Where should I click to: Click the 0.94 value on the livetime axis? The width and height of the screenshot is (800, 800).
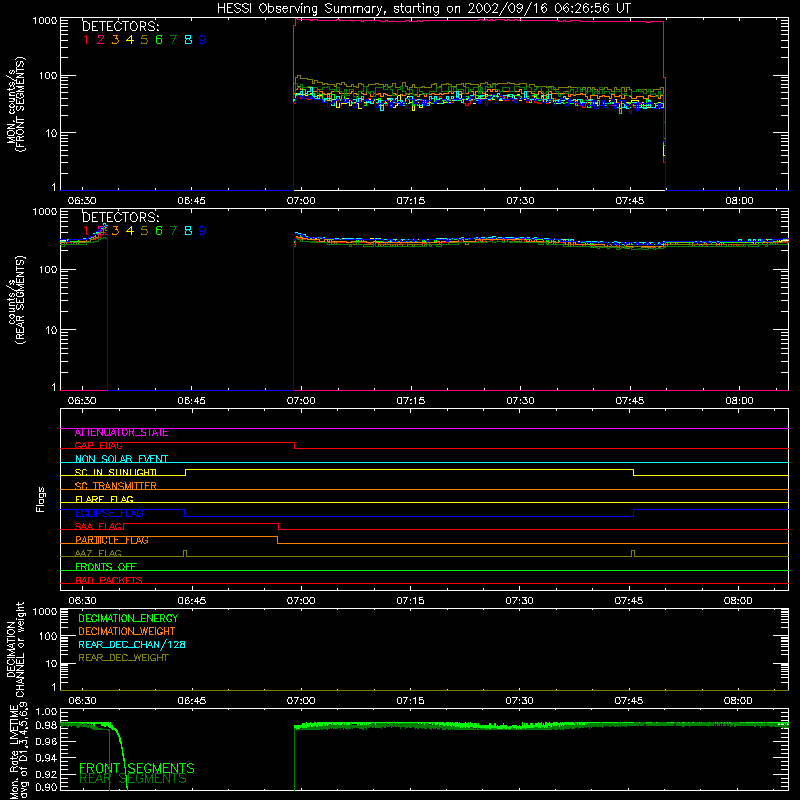click(x=46, y=758)
